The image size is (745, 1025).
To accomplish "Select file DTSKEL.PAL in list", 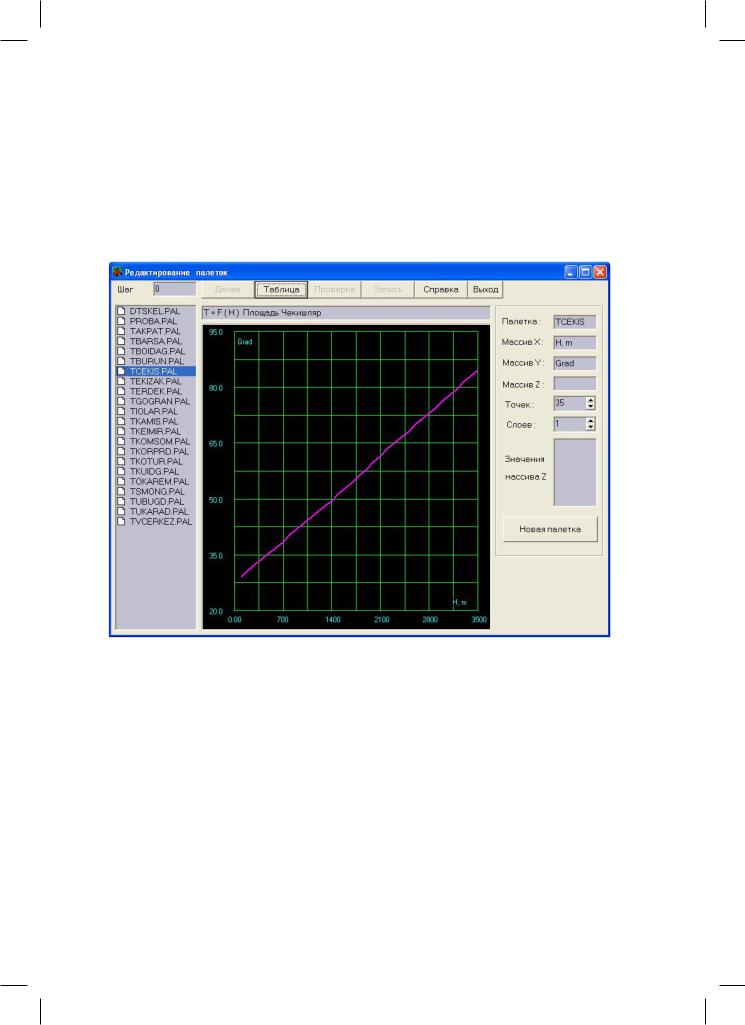I will 154,311.
